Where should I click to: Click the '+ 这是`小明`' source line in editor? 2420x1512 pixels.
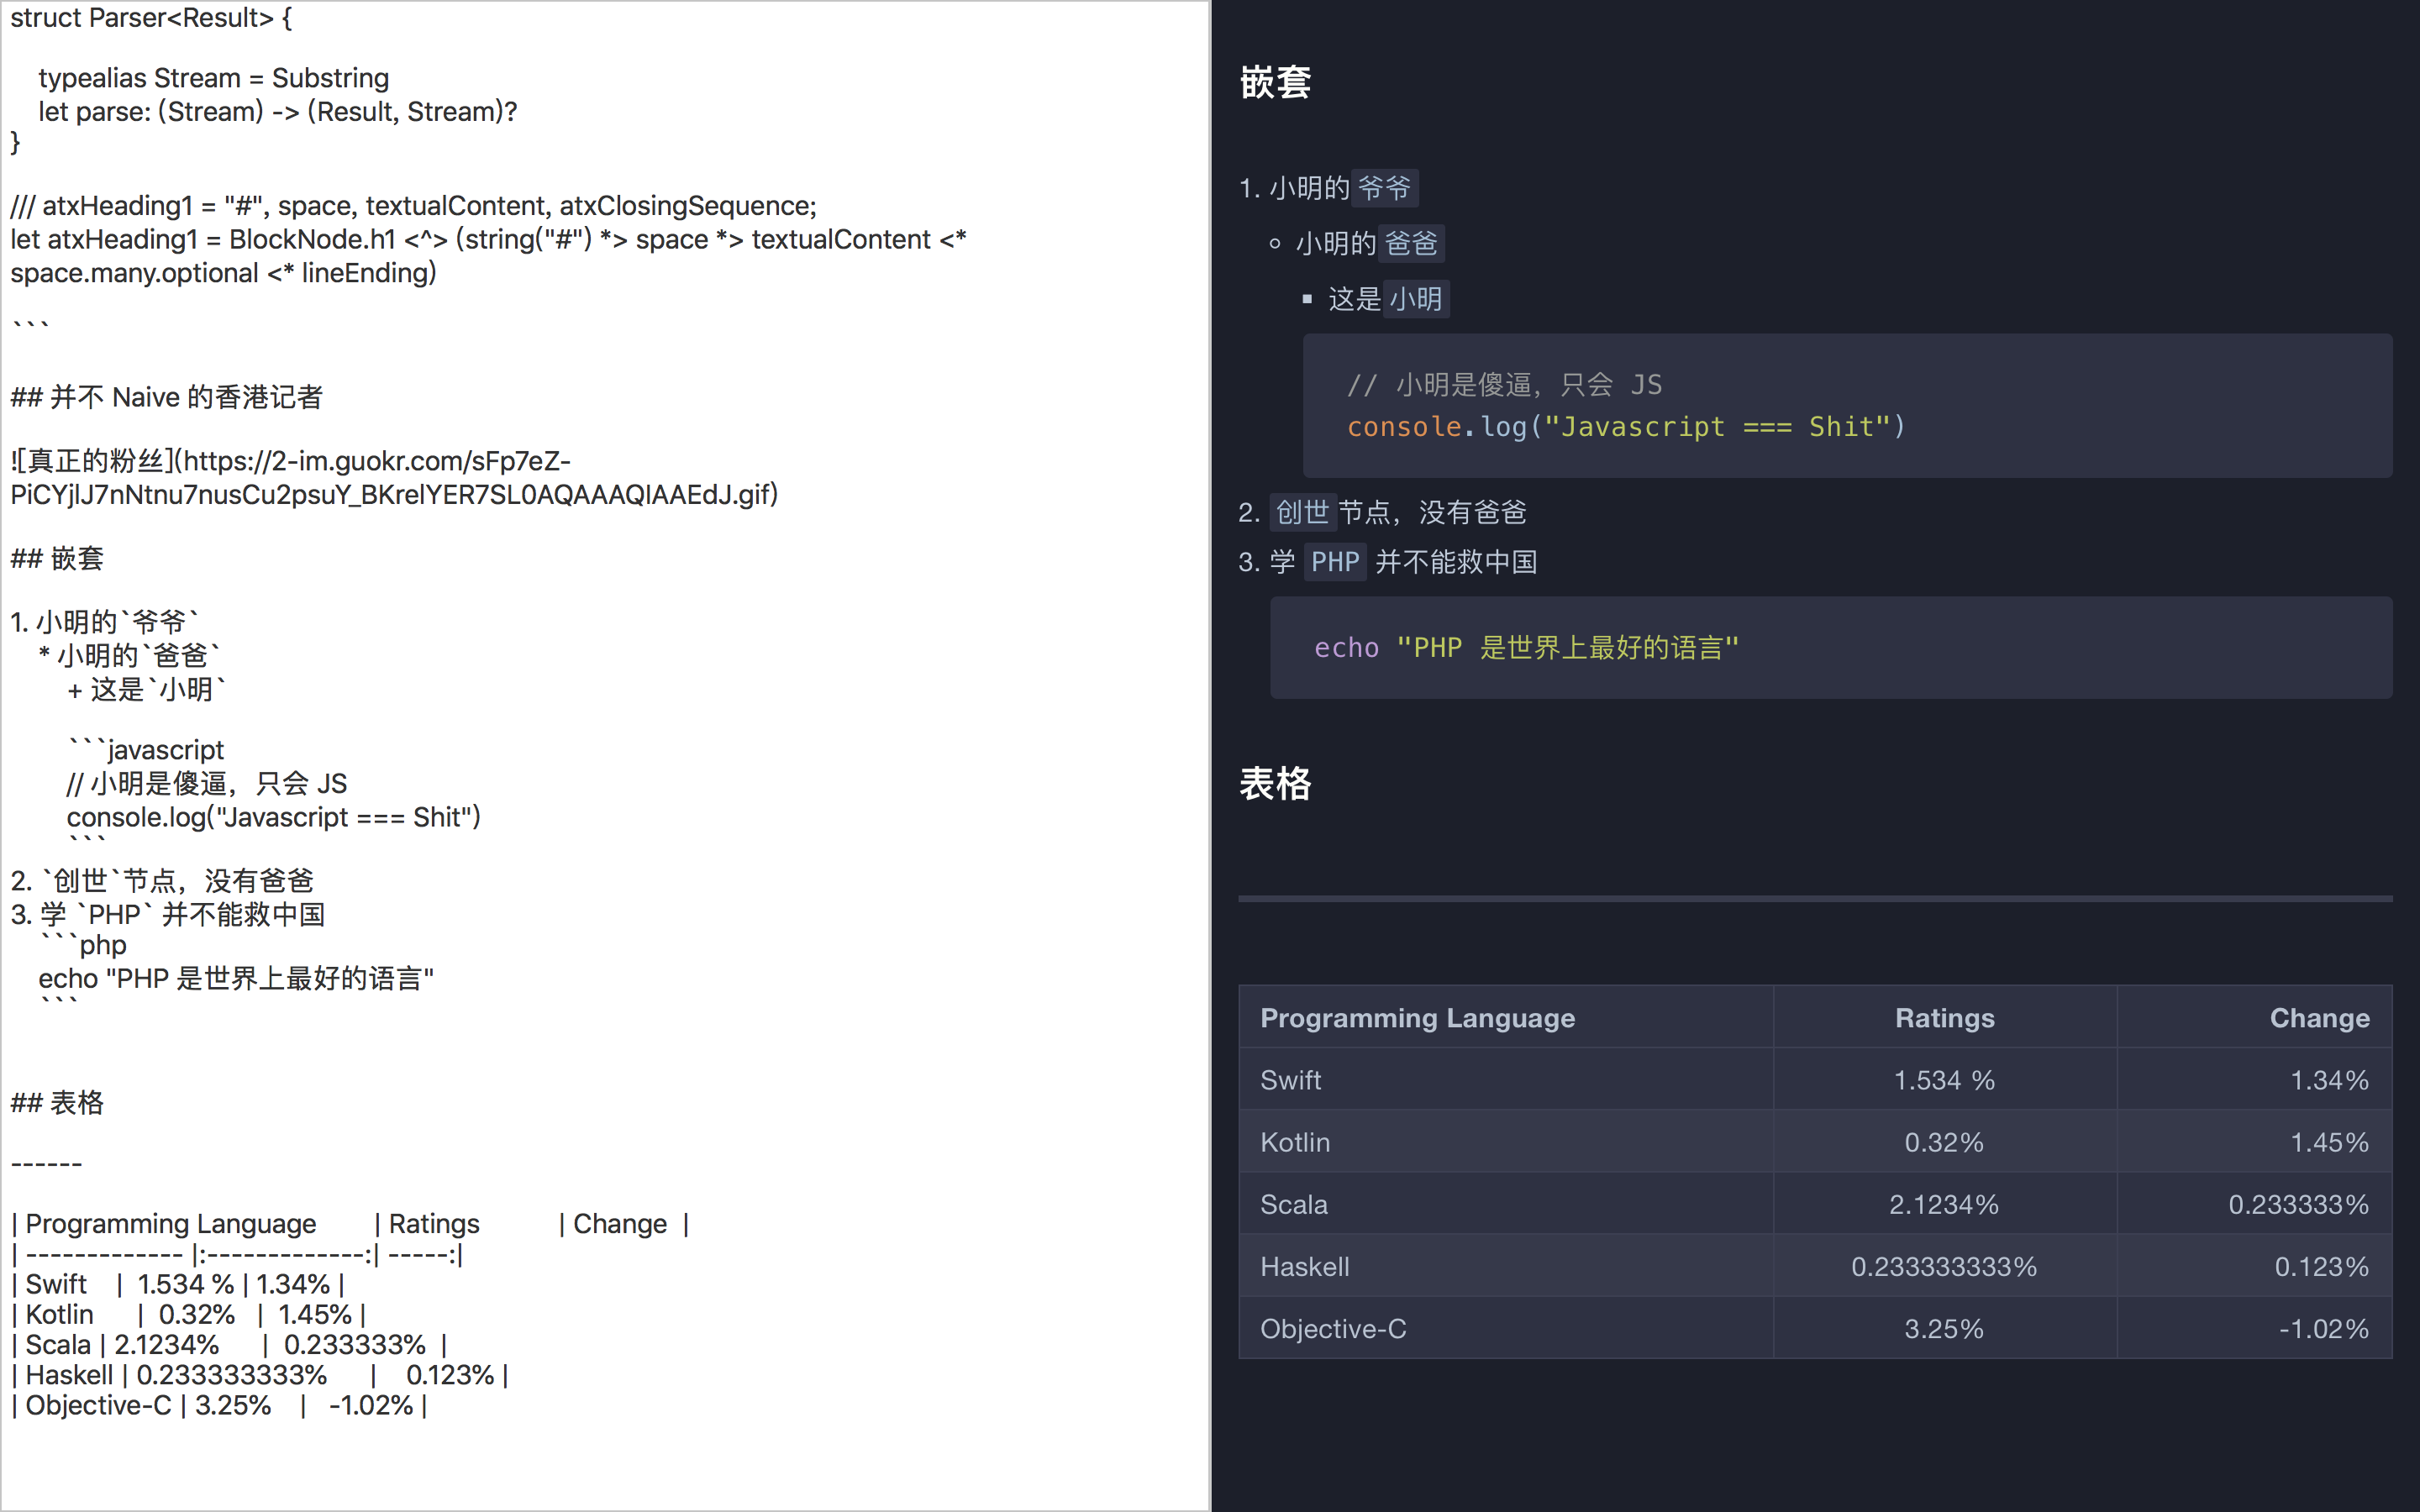[146, 689]
